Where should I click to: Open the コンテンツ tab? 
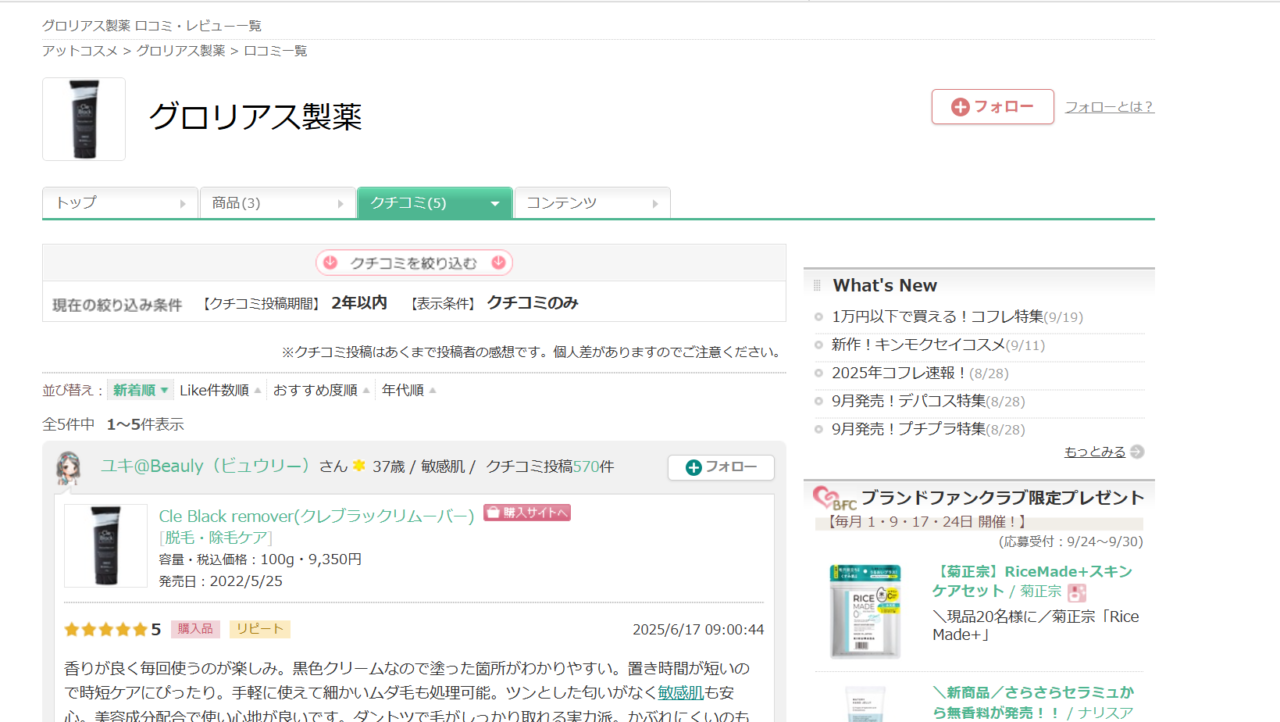click(592, 203)
